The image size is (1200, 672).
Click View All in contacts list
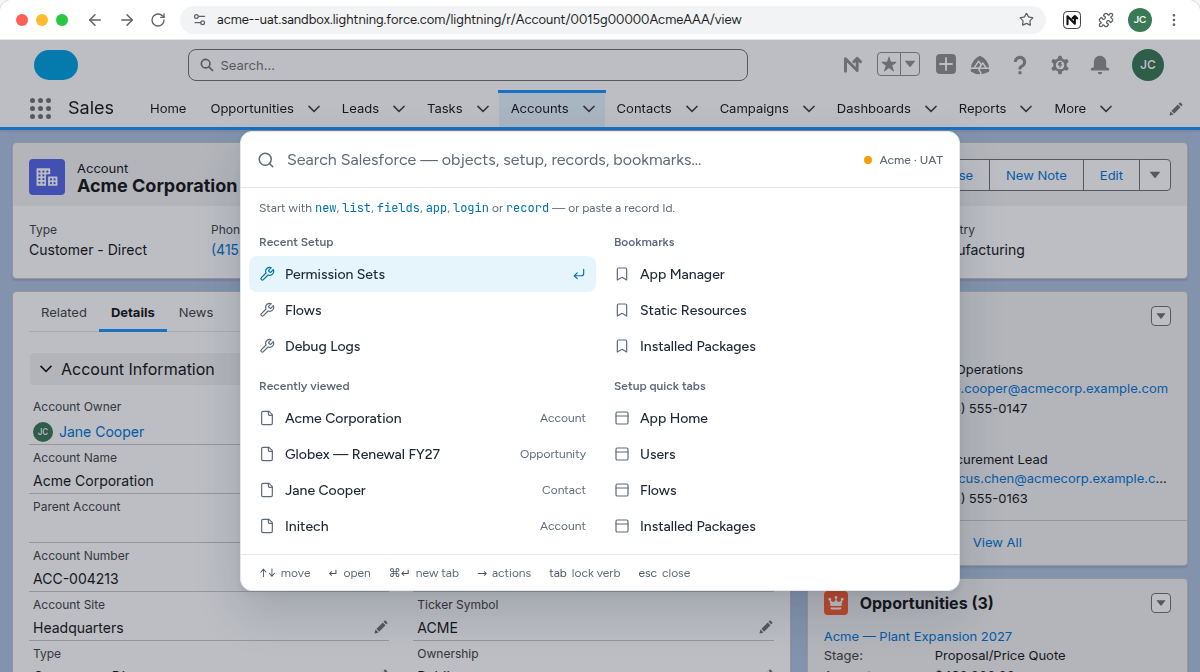pyautogui.click(x=997, y=542)
